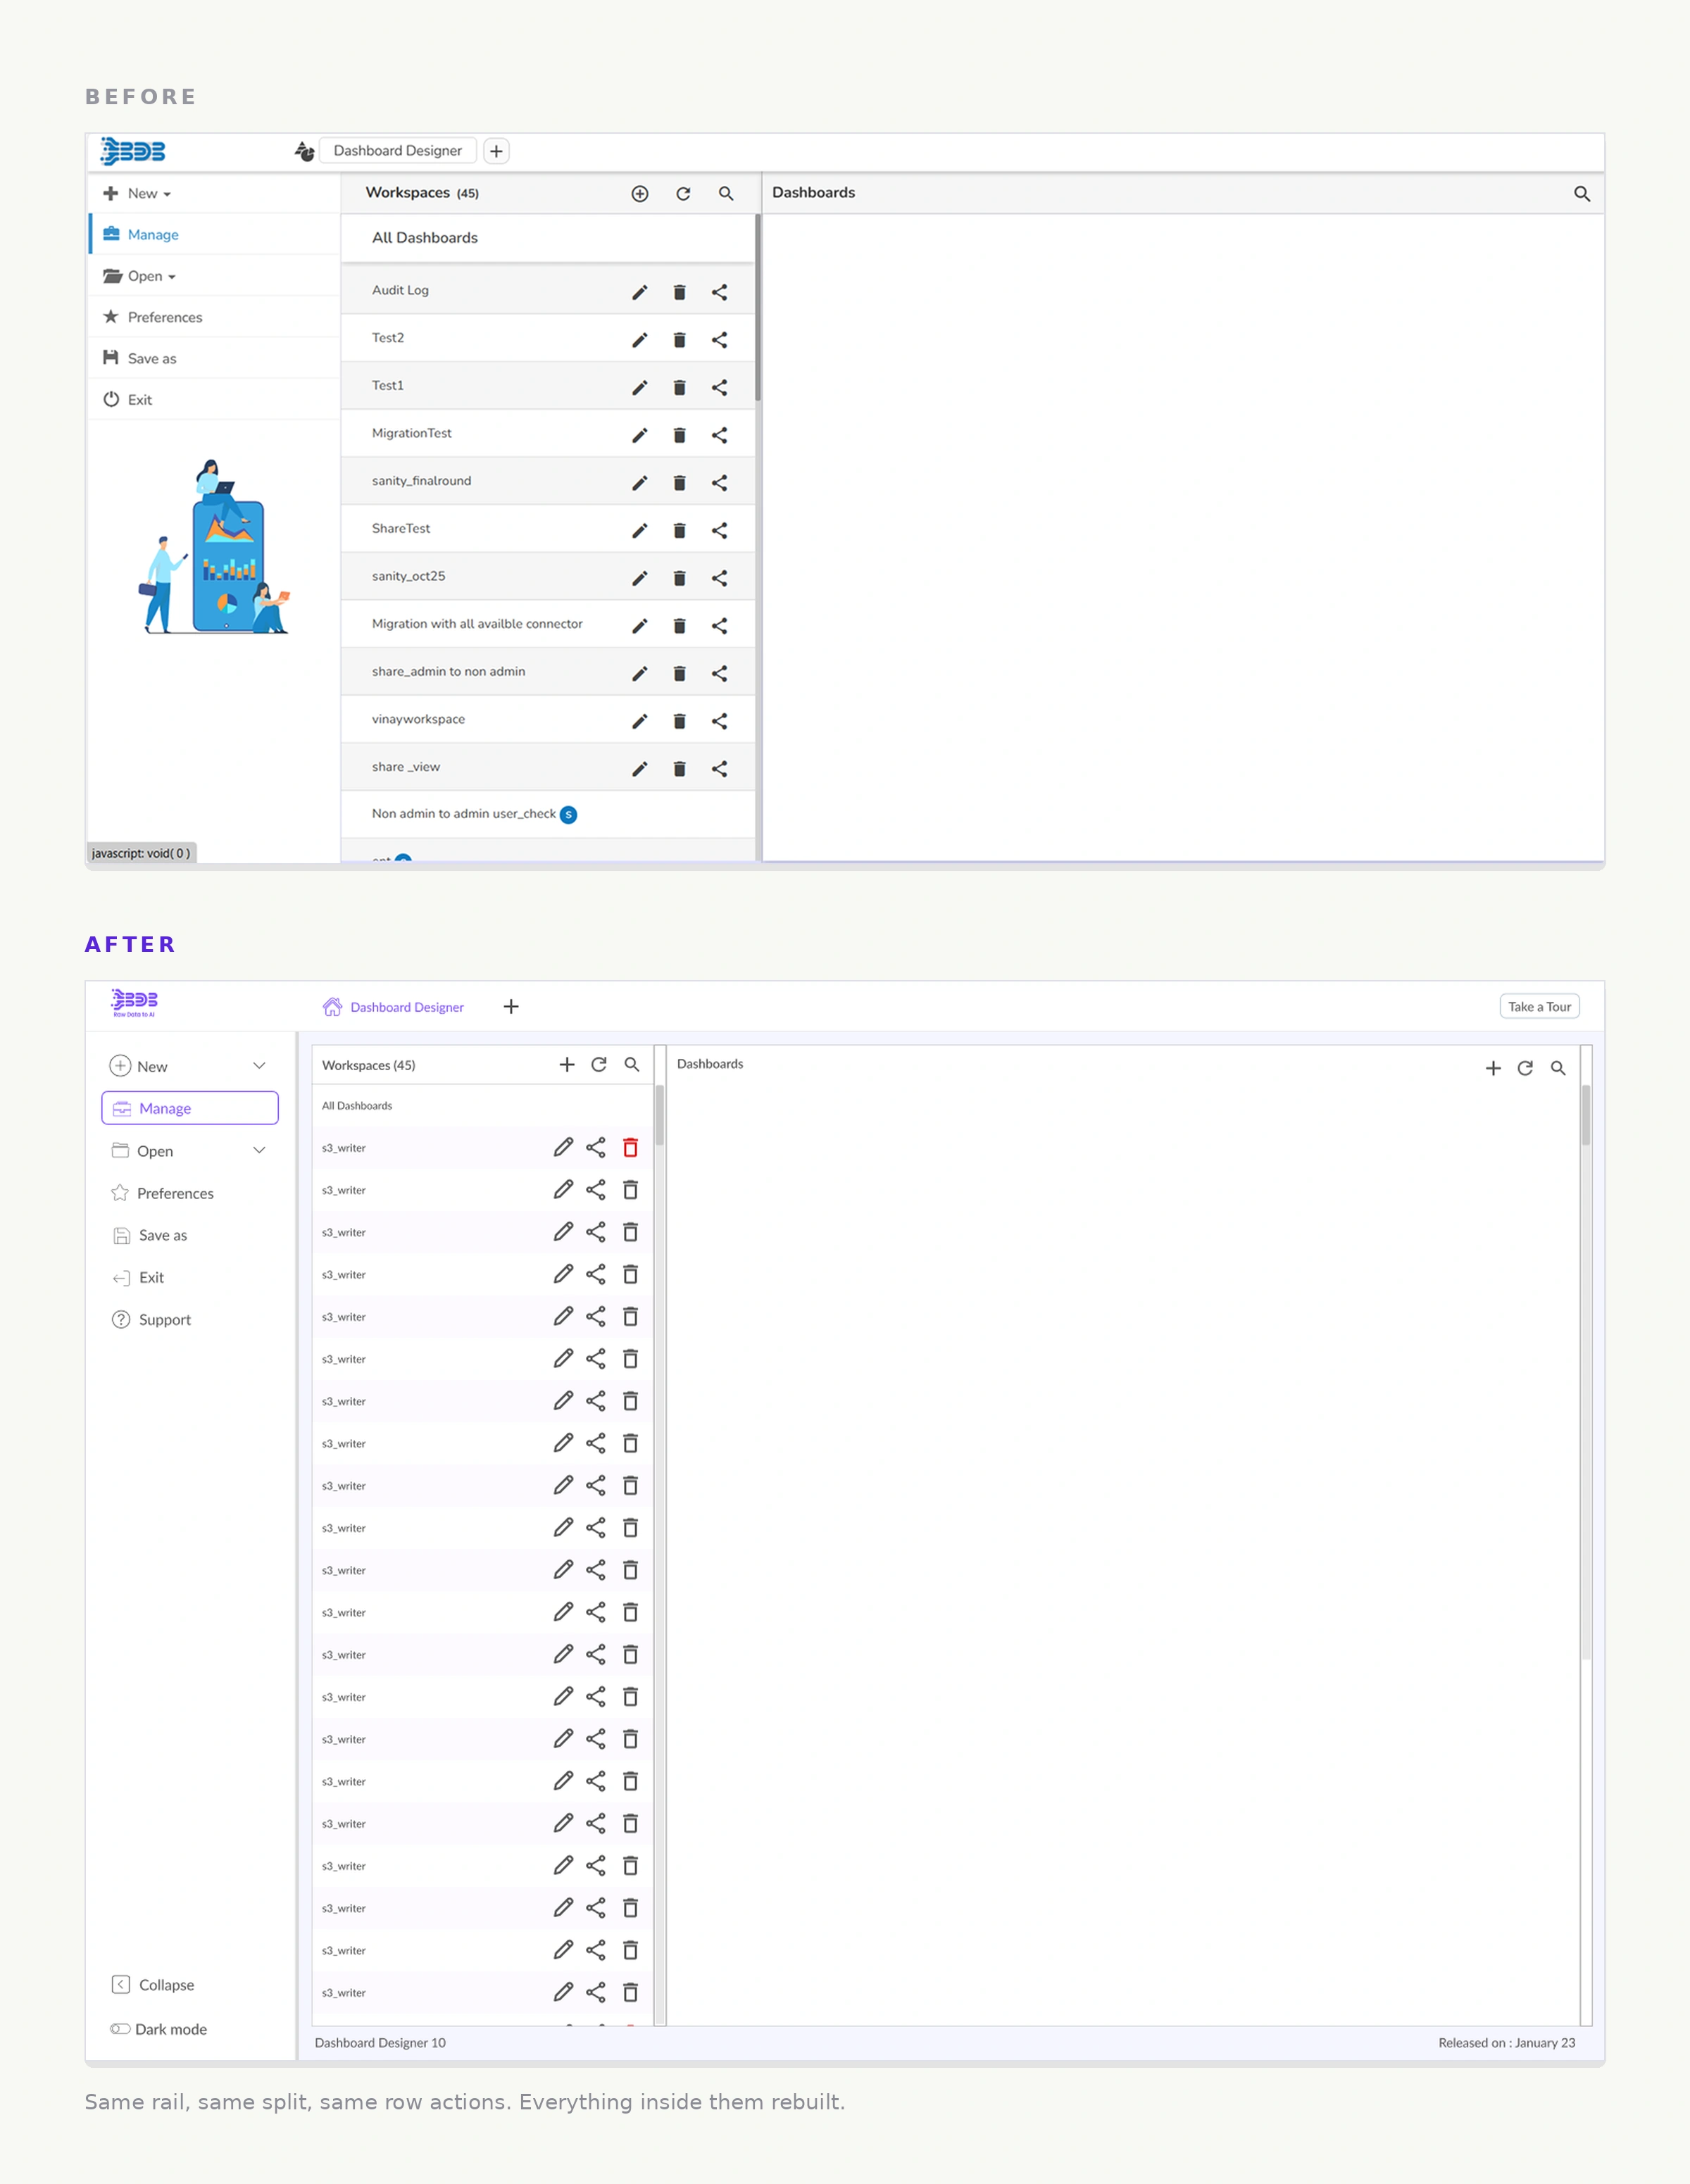Click the blue BDB logo in Before screen
Screen dimensions: 1690x2184
tap(133, 151)
